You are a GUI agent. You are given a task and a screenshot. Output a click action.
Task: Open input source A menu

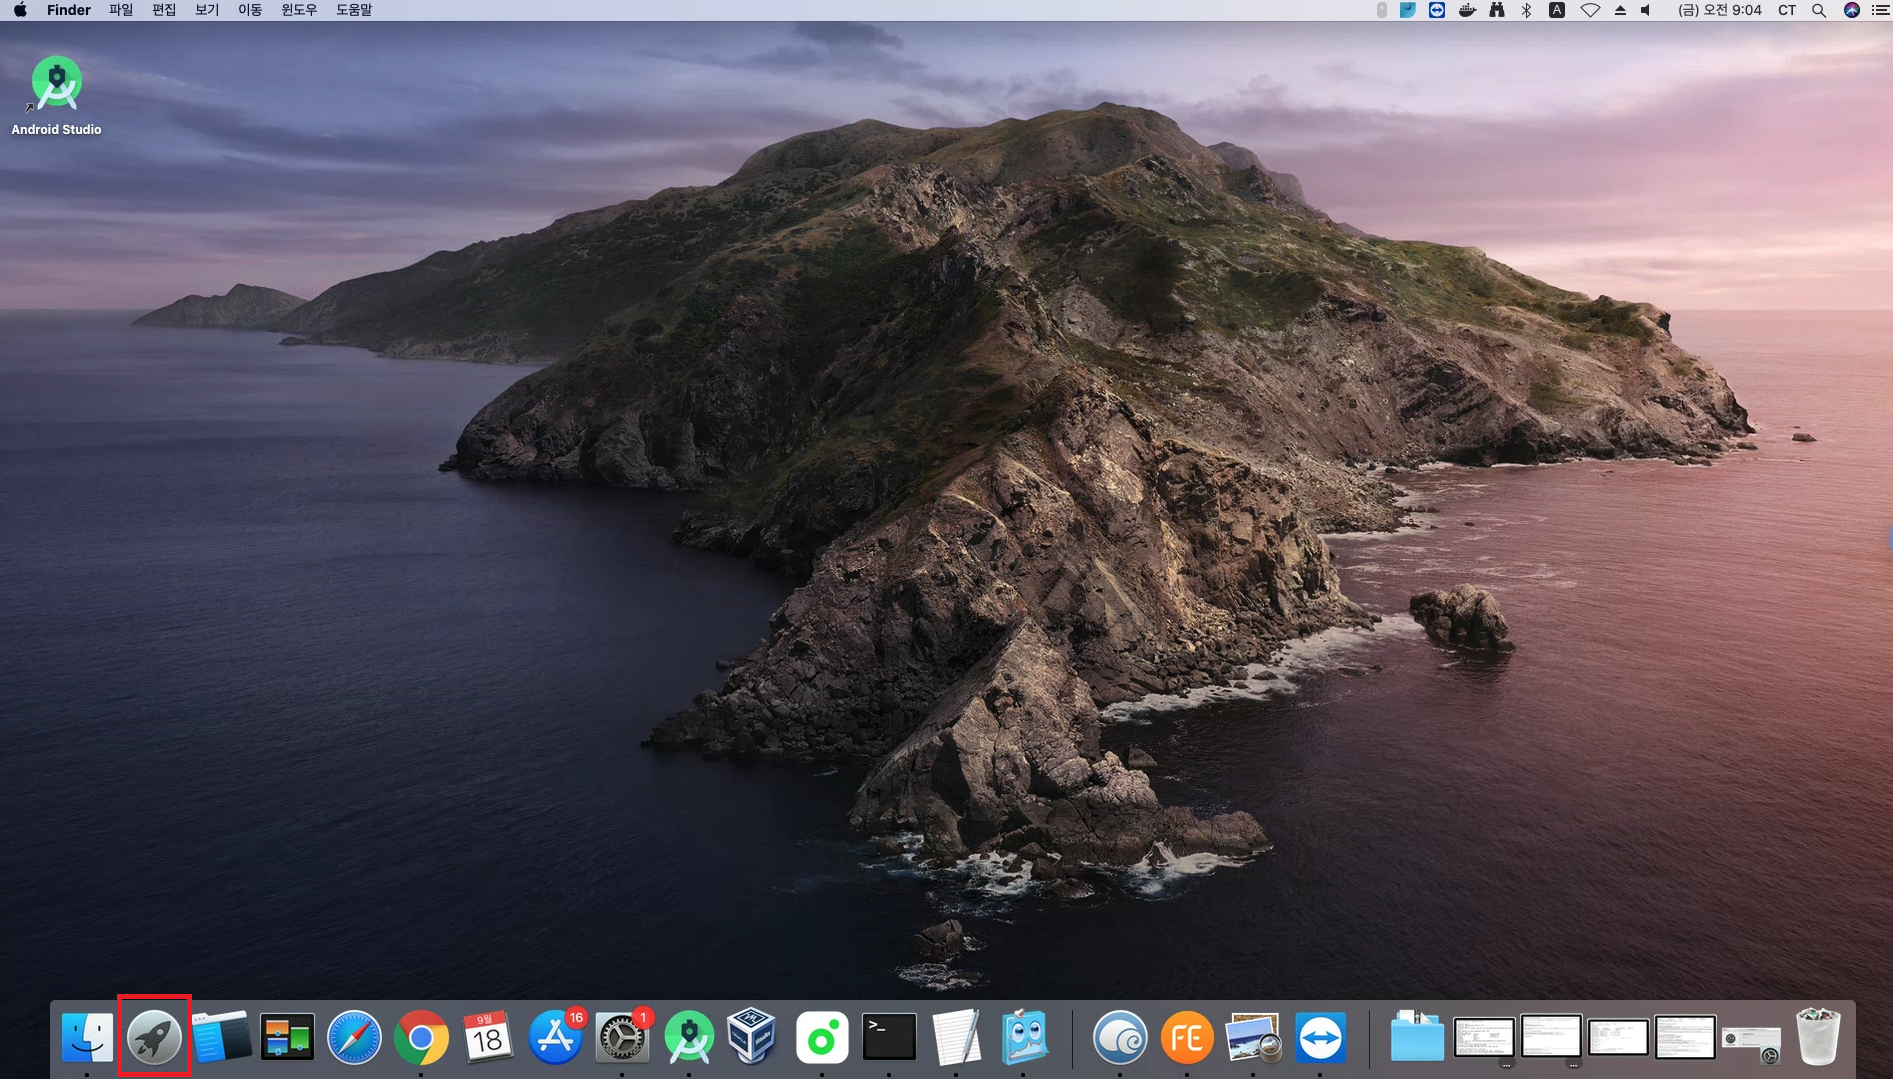[x=1557, y=10]
